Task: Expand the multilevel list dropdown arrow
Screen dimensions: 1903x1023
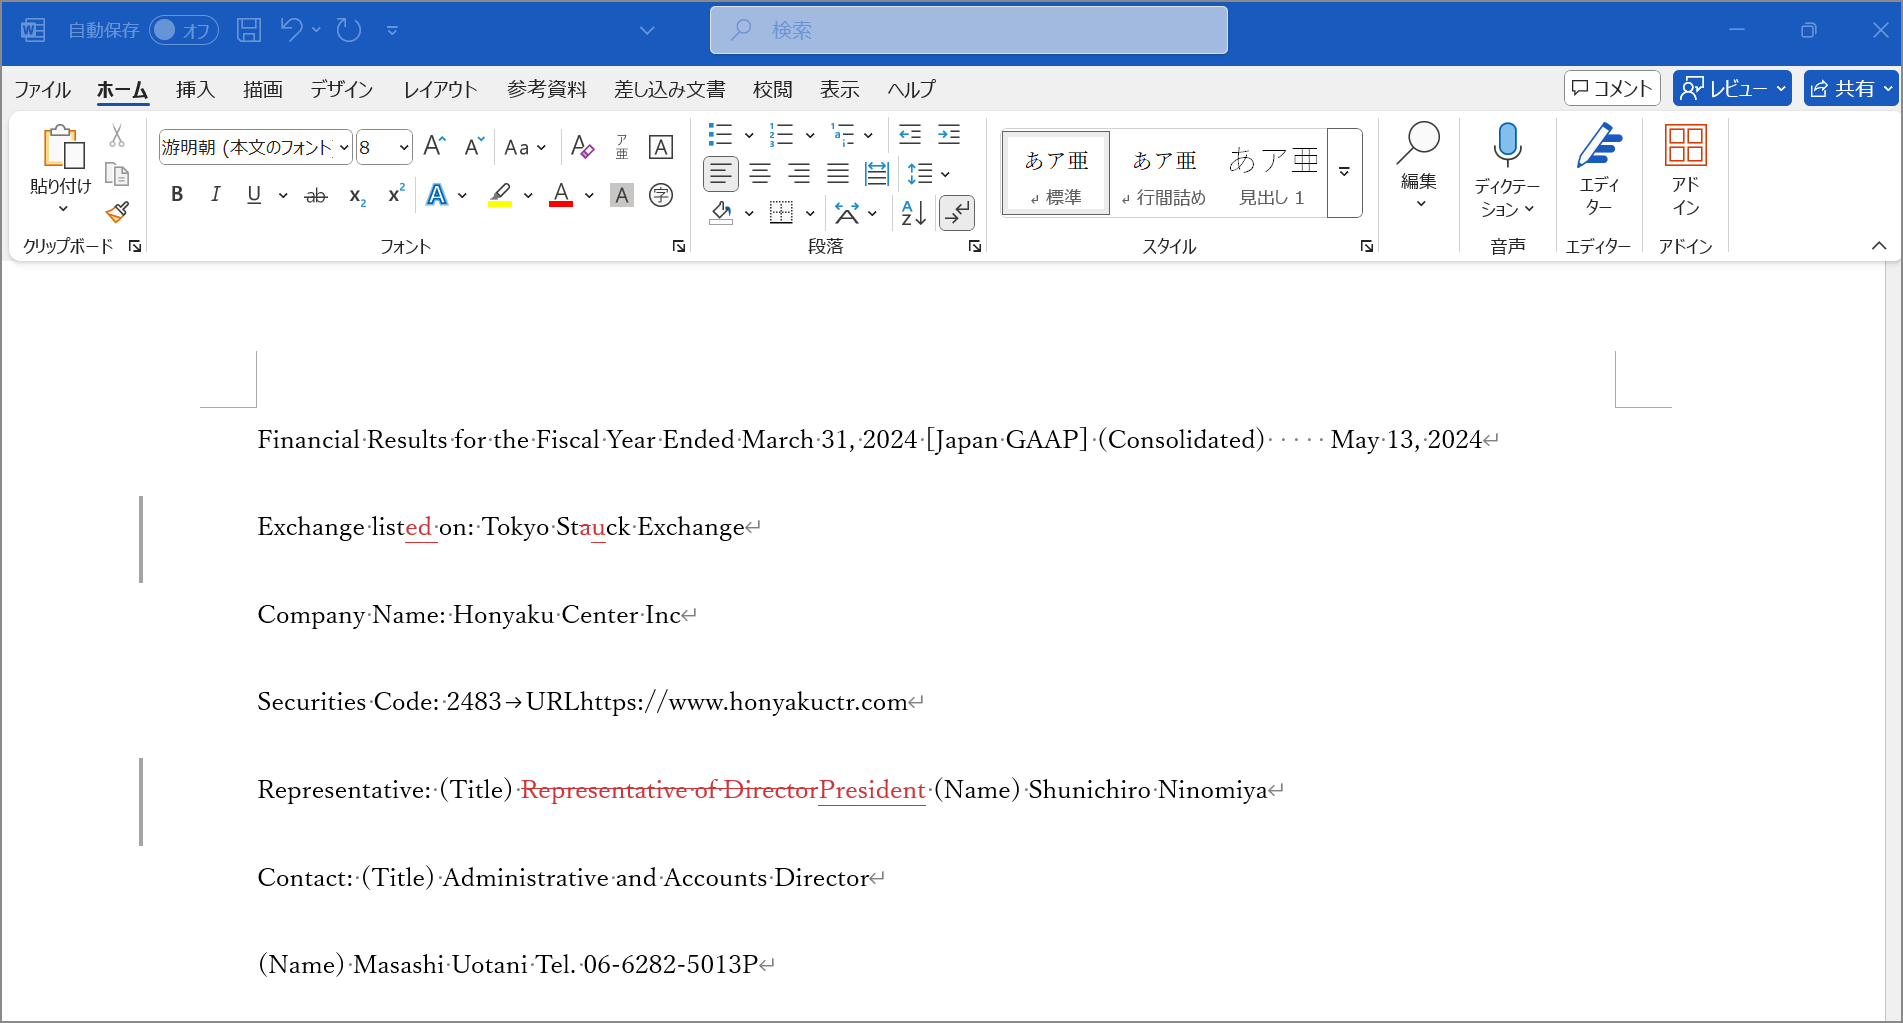Action: click(x=868, y=134)
